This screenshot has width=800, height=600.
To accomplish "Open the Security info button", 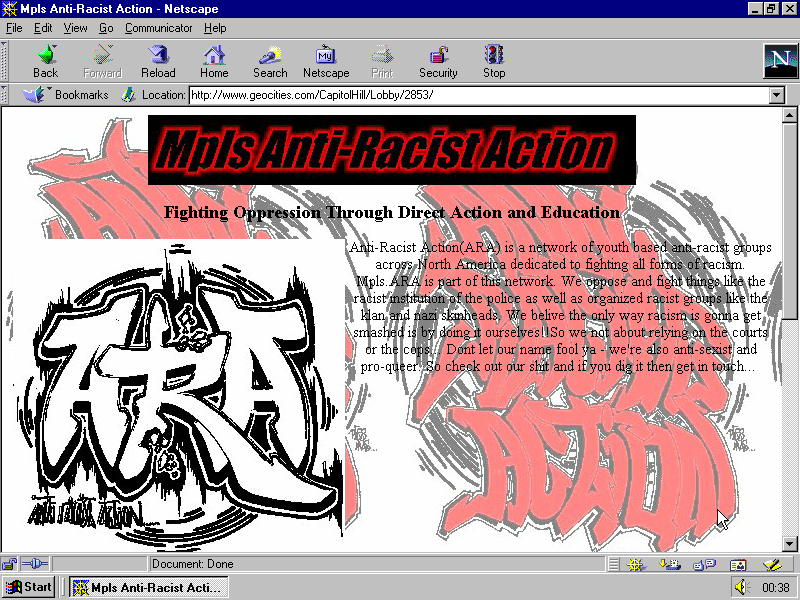I will (x=438, y=61).
